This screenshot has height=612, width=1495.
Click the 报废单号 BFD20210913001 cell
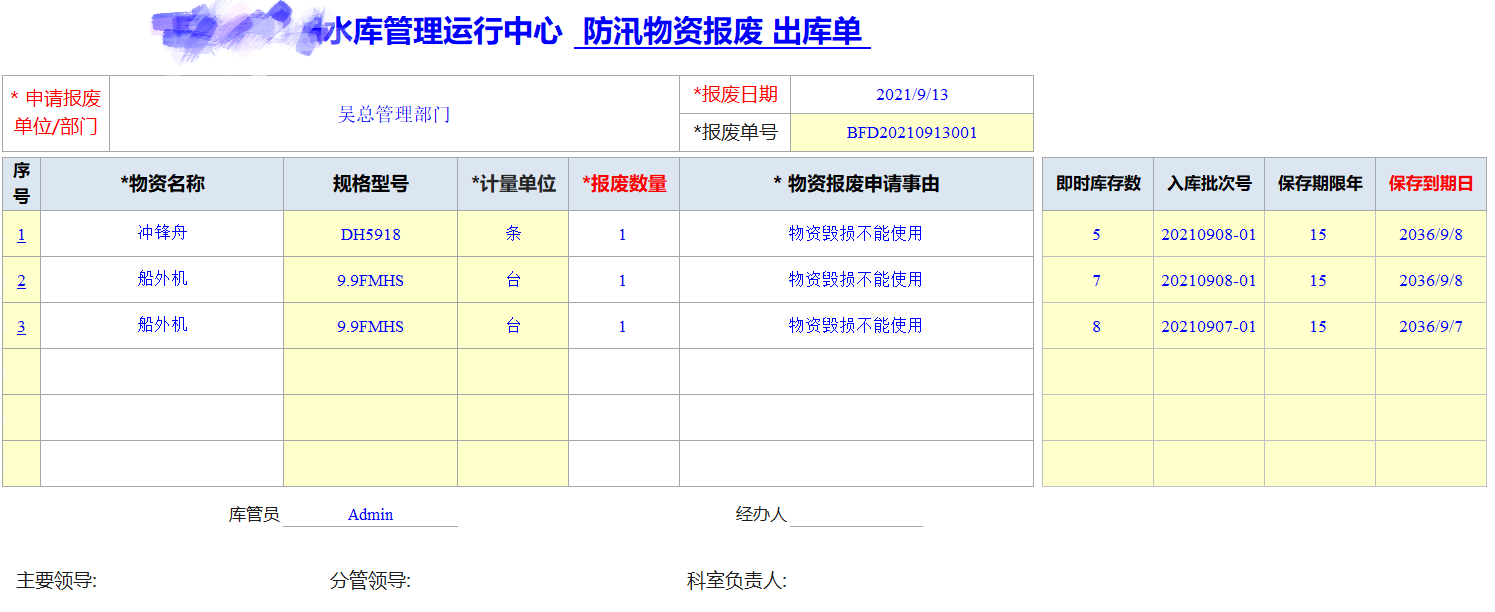[x=913, y=131]
